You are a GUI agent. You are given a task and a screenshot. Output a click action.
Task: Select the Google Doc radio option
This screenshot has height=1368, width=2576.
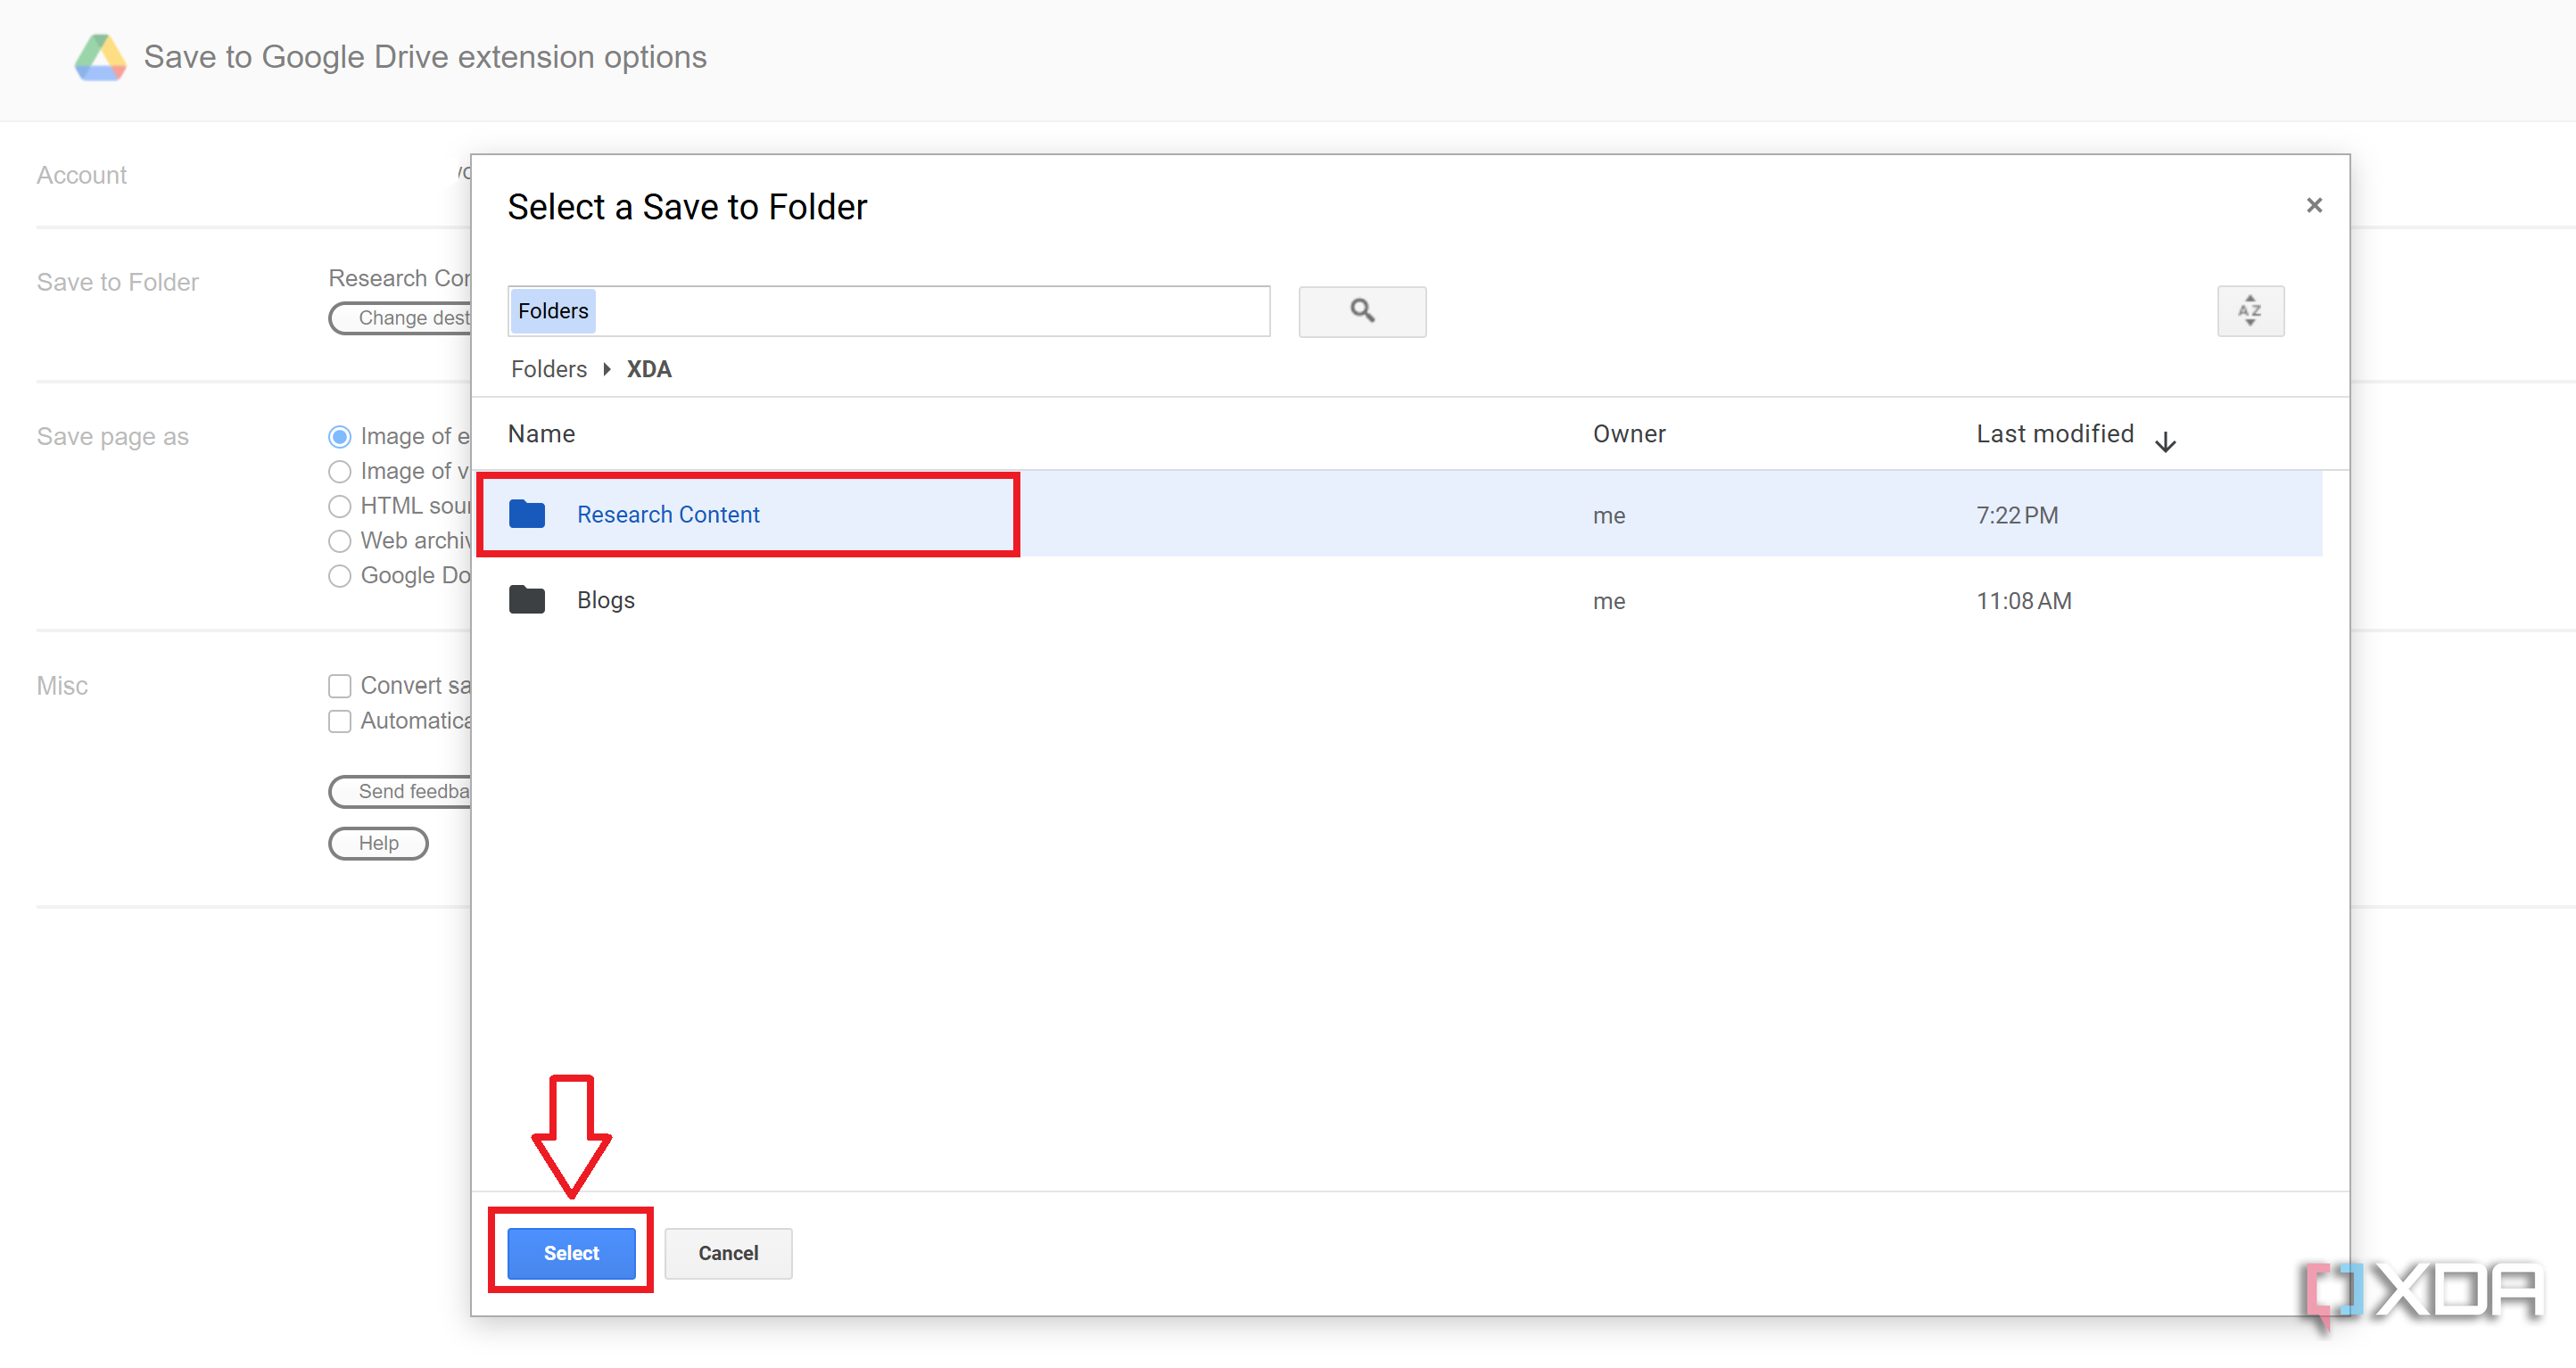click(340, 576)
